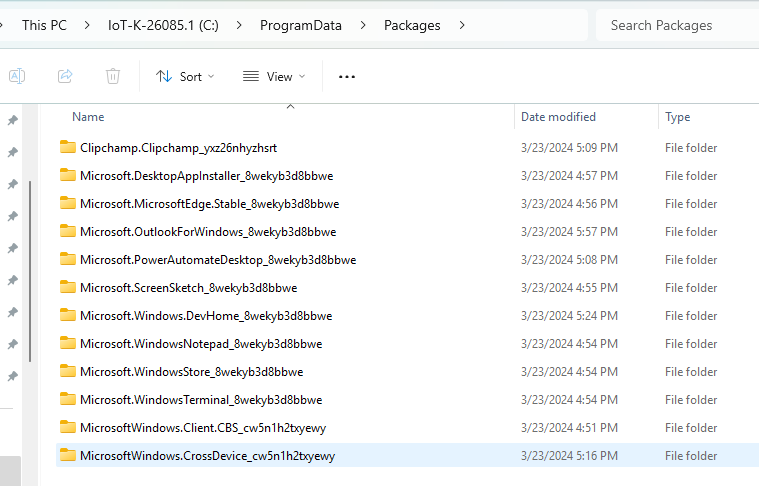Click folder icon of MicrosoftWindows.CrossDevice row

tap(68, 455)
